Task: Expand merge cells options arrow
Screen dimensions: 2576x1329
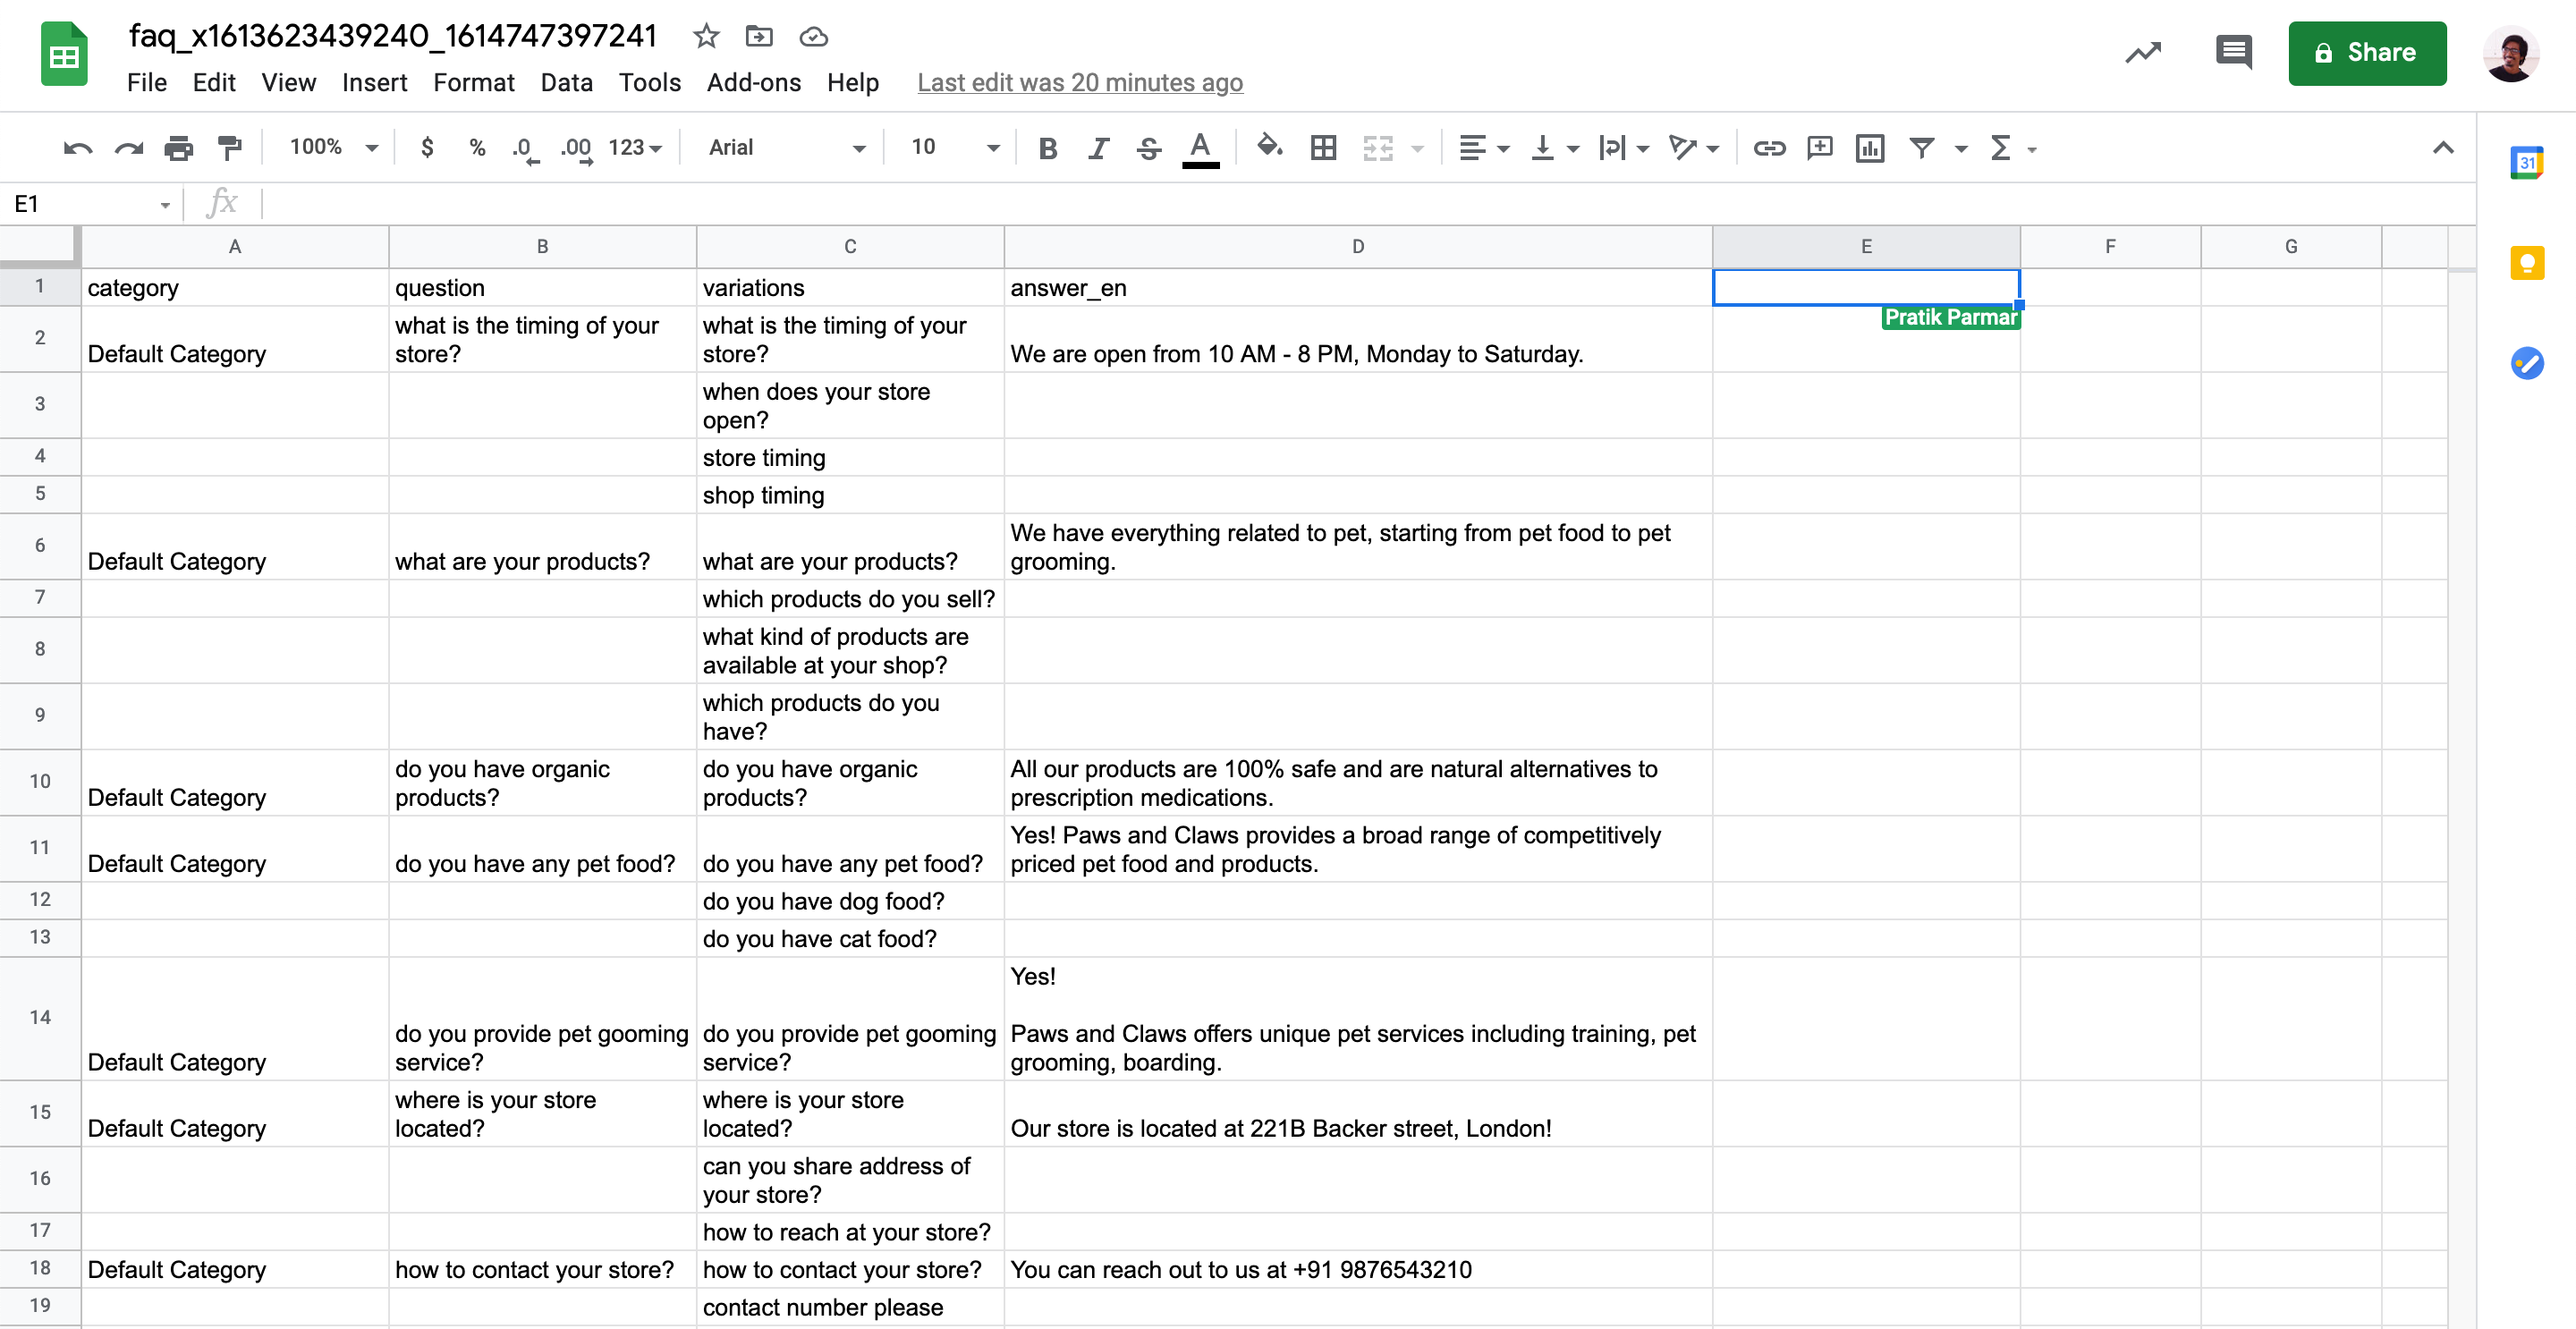Action: click(x=1417, y=149)
